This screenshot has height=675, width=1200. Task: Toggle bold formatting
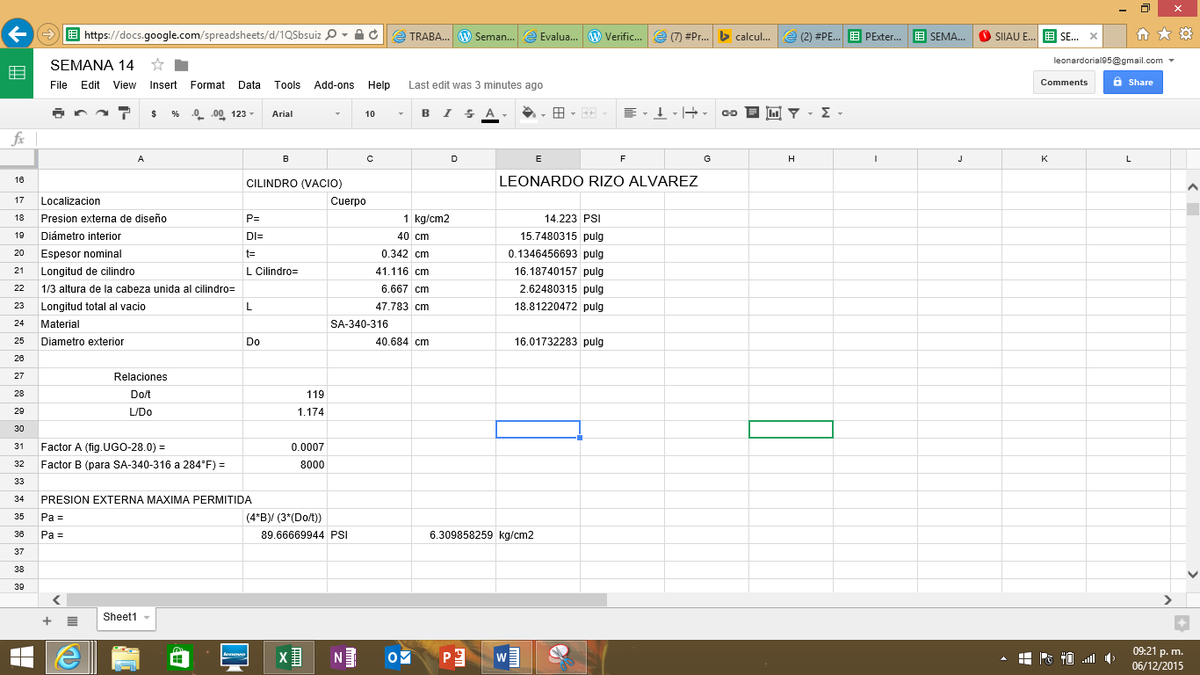coord(427,114)
